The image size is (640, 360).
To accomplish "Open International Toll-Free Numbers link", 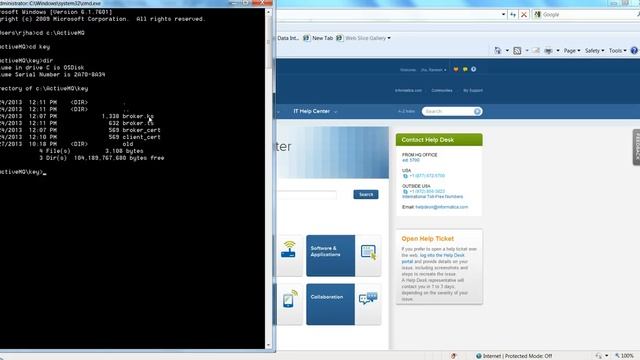I will tap(432, 197).
